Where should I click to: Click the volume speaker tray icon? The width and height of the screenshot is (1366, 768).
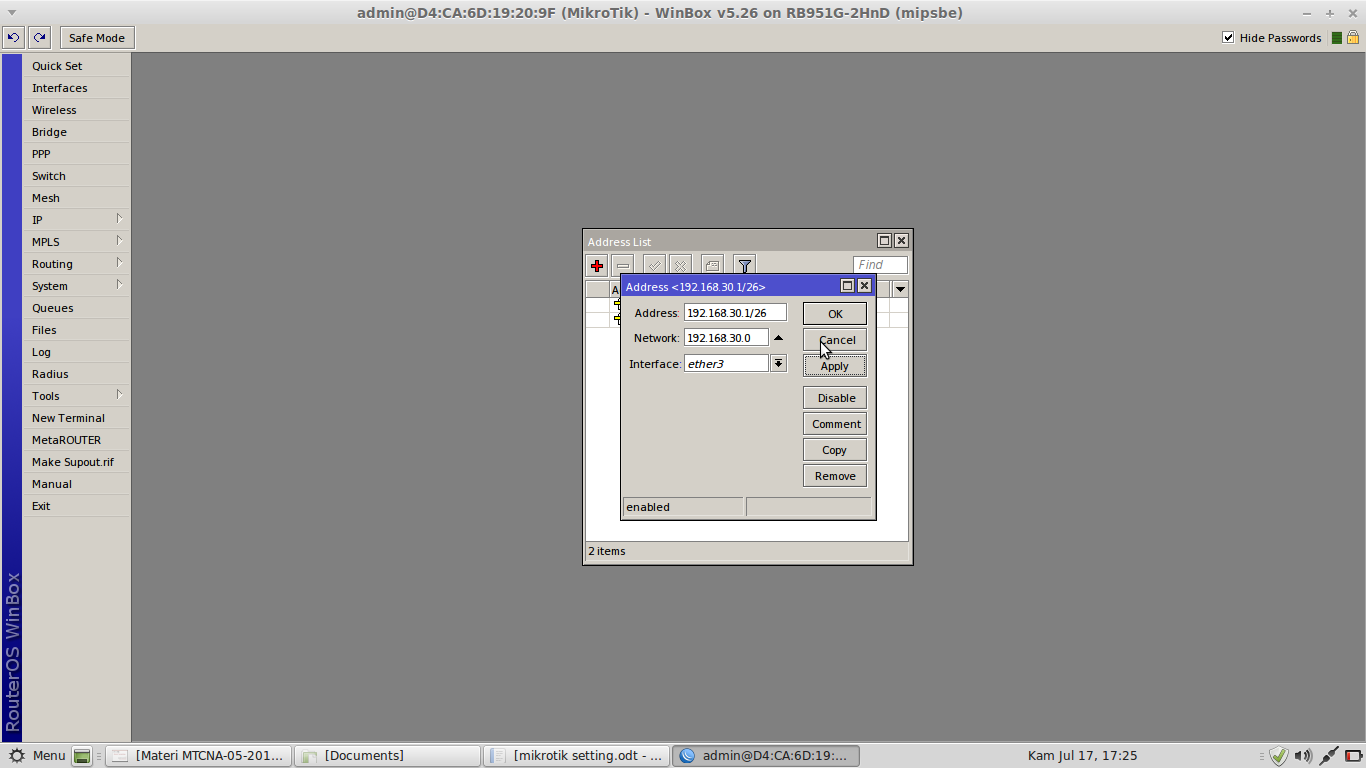pos(1303,756)
